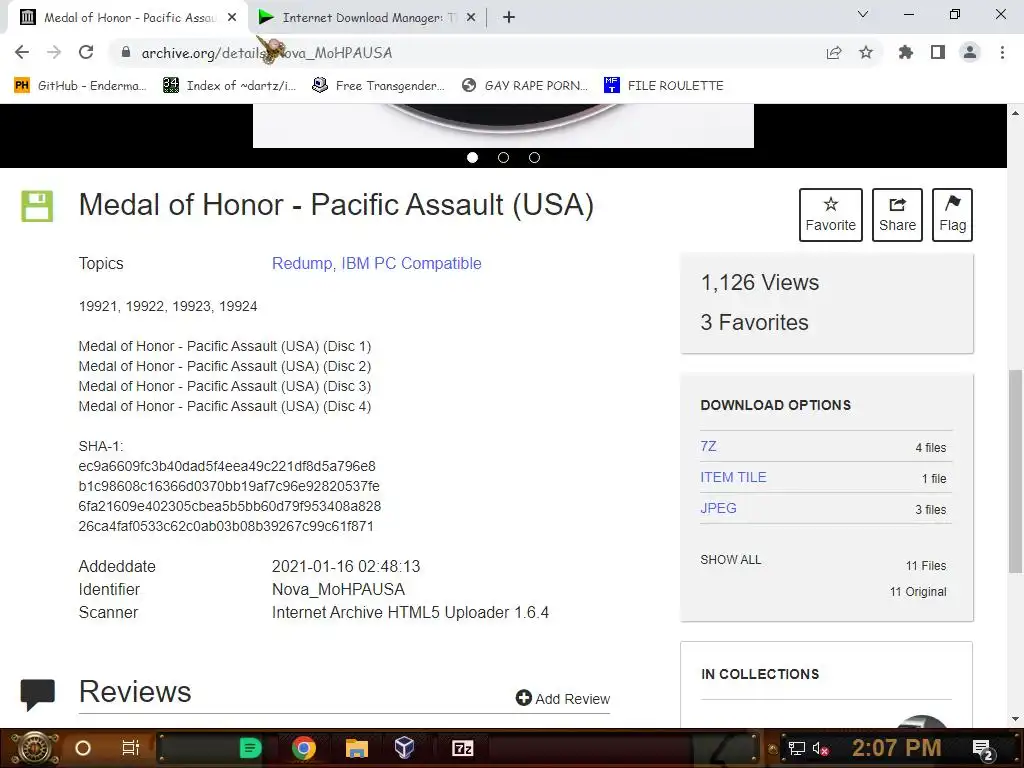The width and height of the screenshot is (1024, 768).
Task: Open the Extensions puzzle menu
Action: [906, 52]
